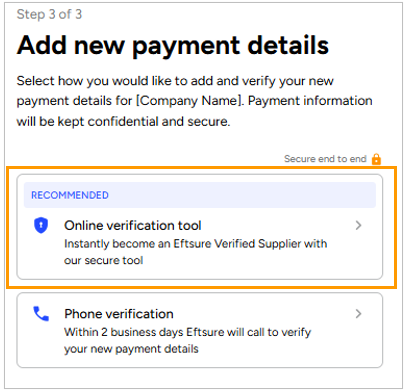
Task: Choose the phone verification option card
Action: coord(200,330)
